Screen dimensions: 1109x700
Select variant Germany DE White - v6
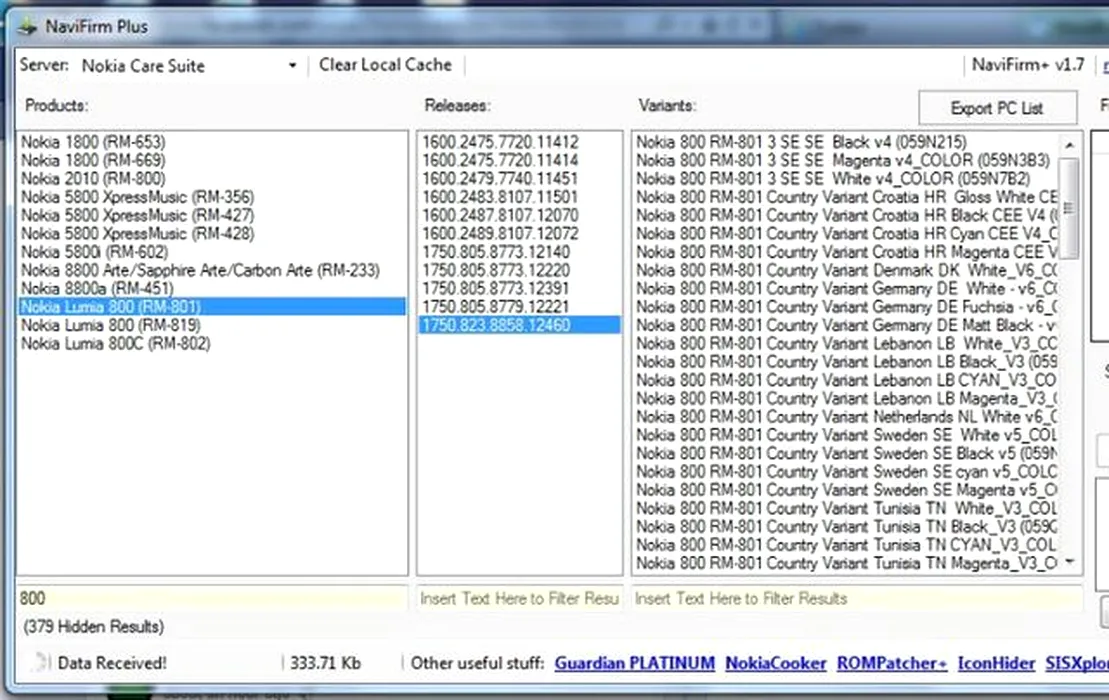pyautogui.click(x=847, y=288)
